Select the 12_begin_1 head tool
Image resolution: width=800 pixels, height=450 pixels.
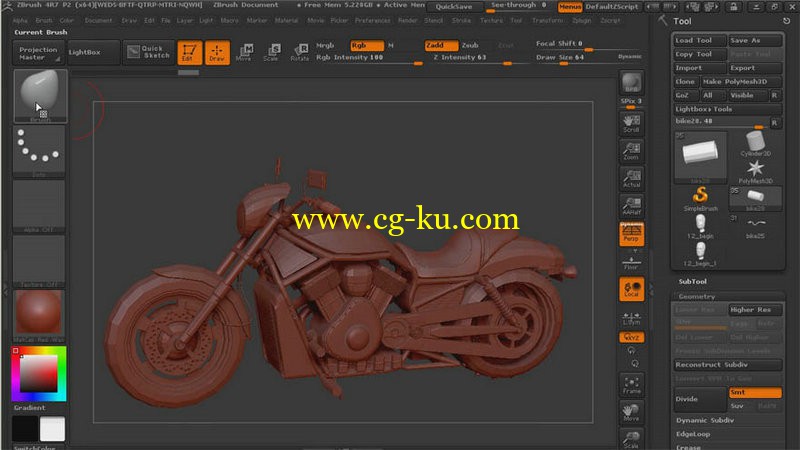[701, 254]
